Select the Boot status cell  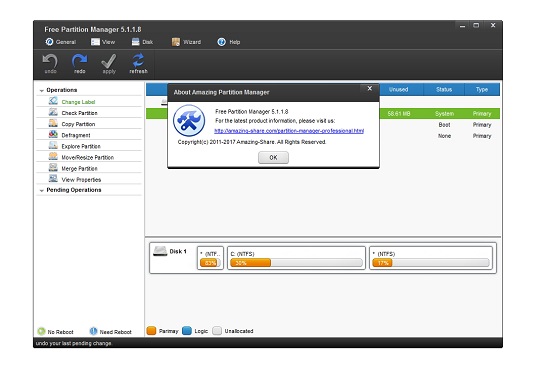pyautogui.click(x=444, y=125)
